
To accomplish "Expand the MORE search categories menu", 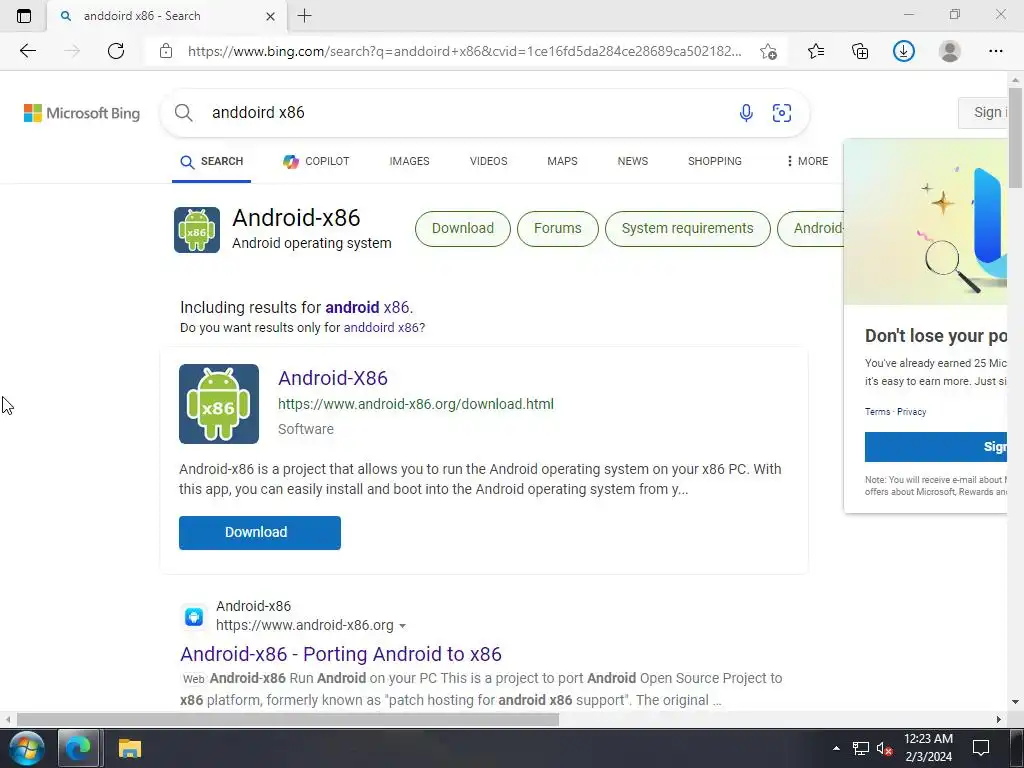I will pyautogui.click(x=807, y=161).
